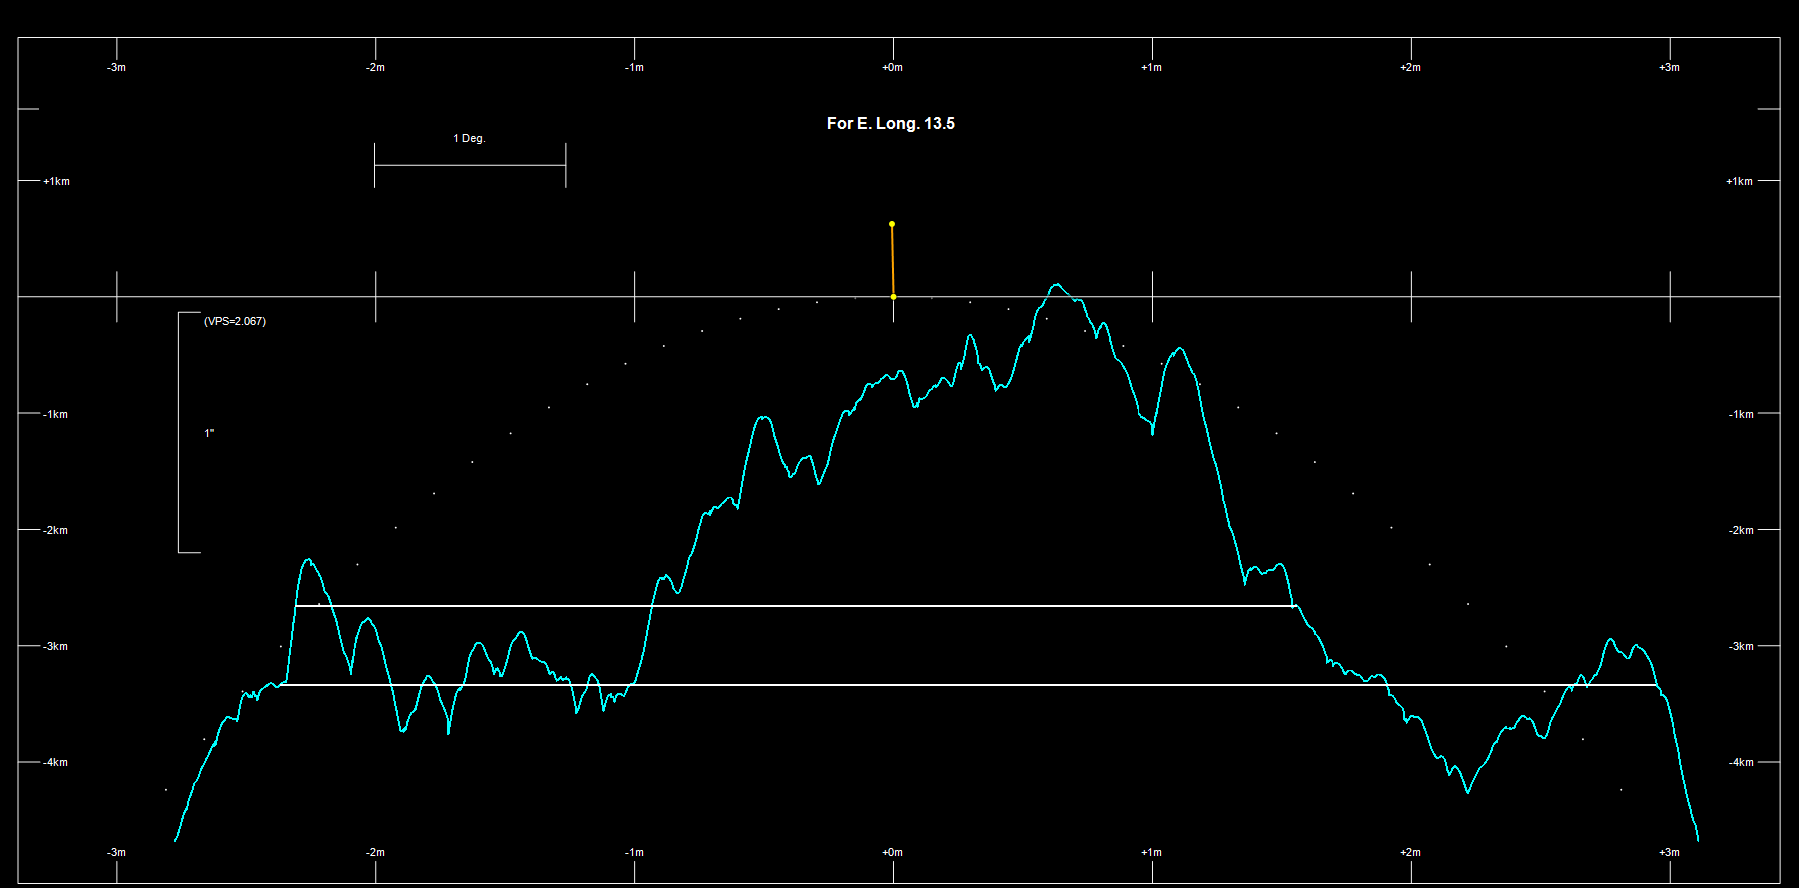1799x888 pixels.
Task: Click the lower white horizontal measurement line
Action: coord(969,685)
